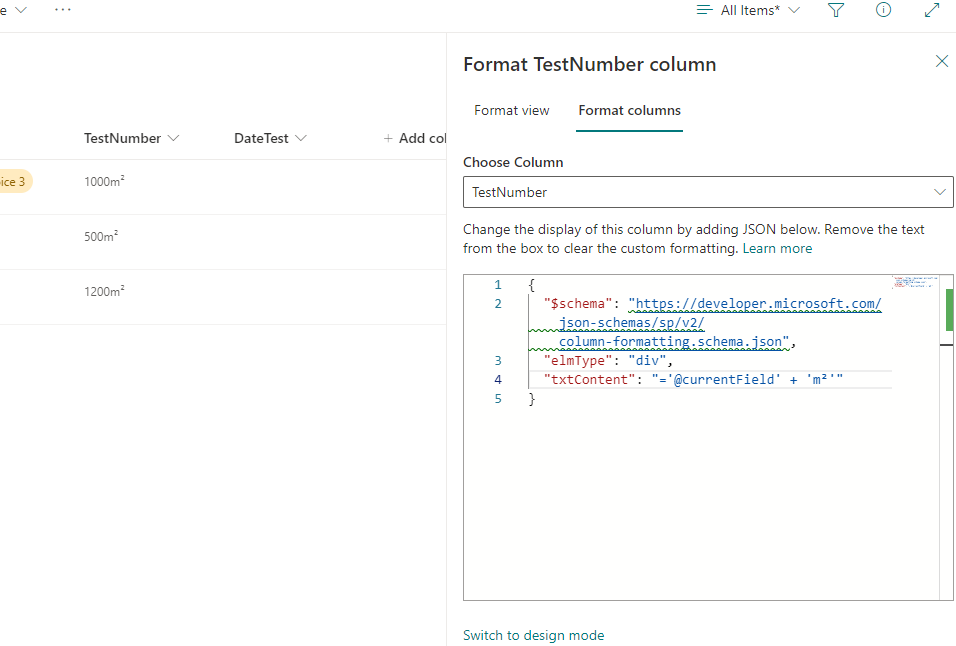This screenshot has width=956, height=646.
Task: Click the Choose Column label
Action: click(513, 162)
